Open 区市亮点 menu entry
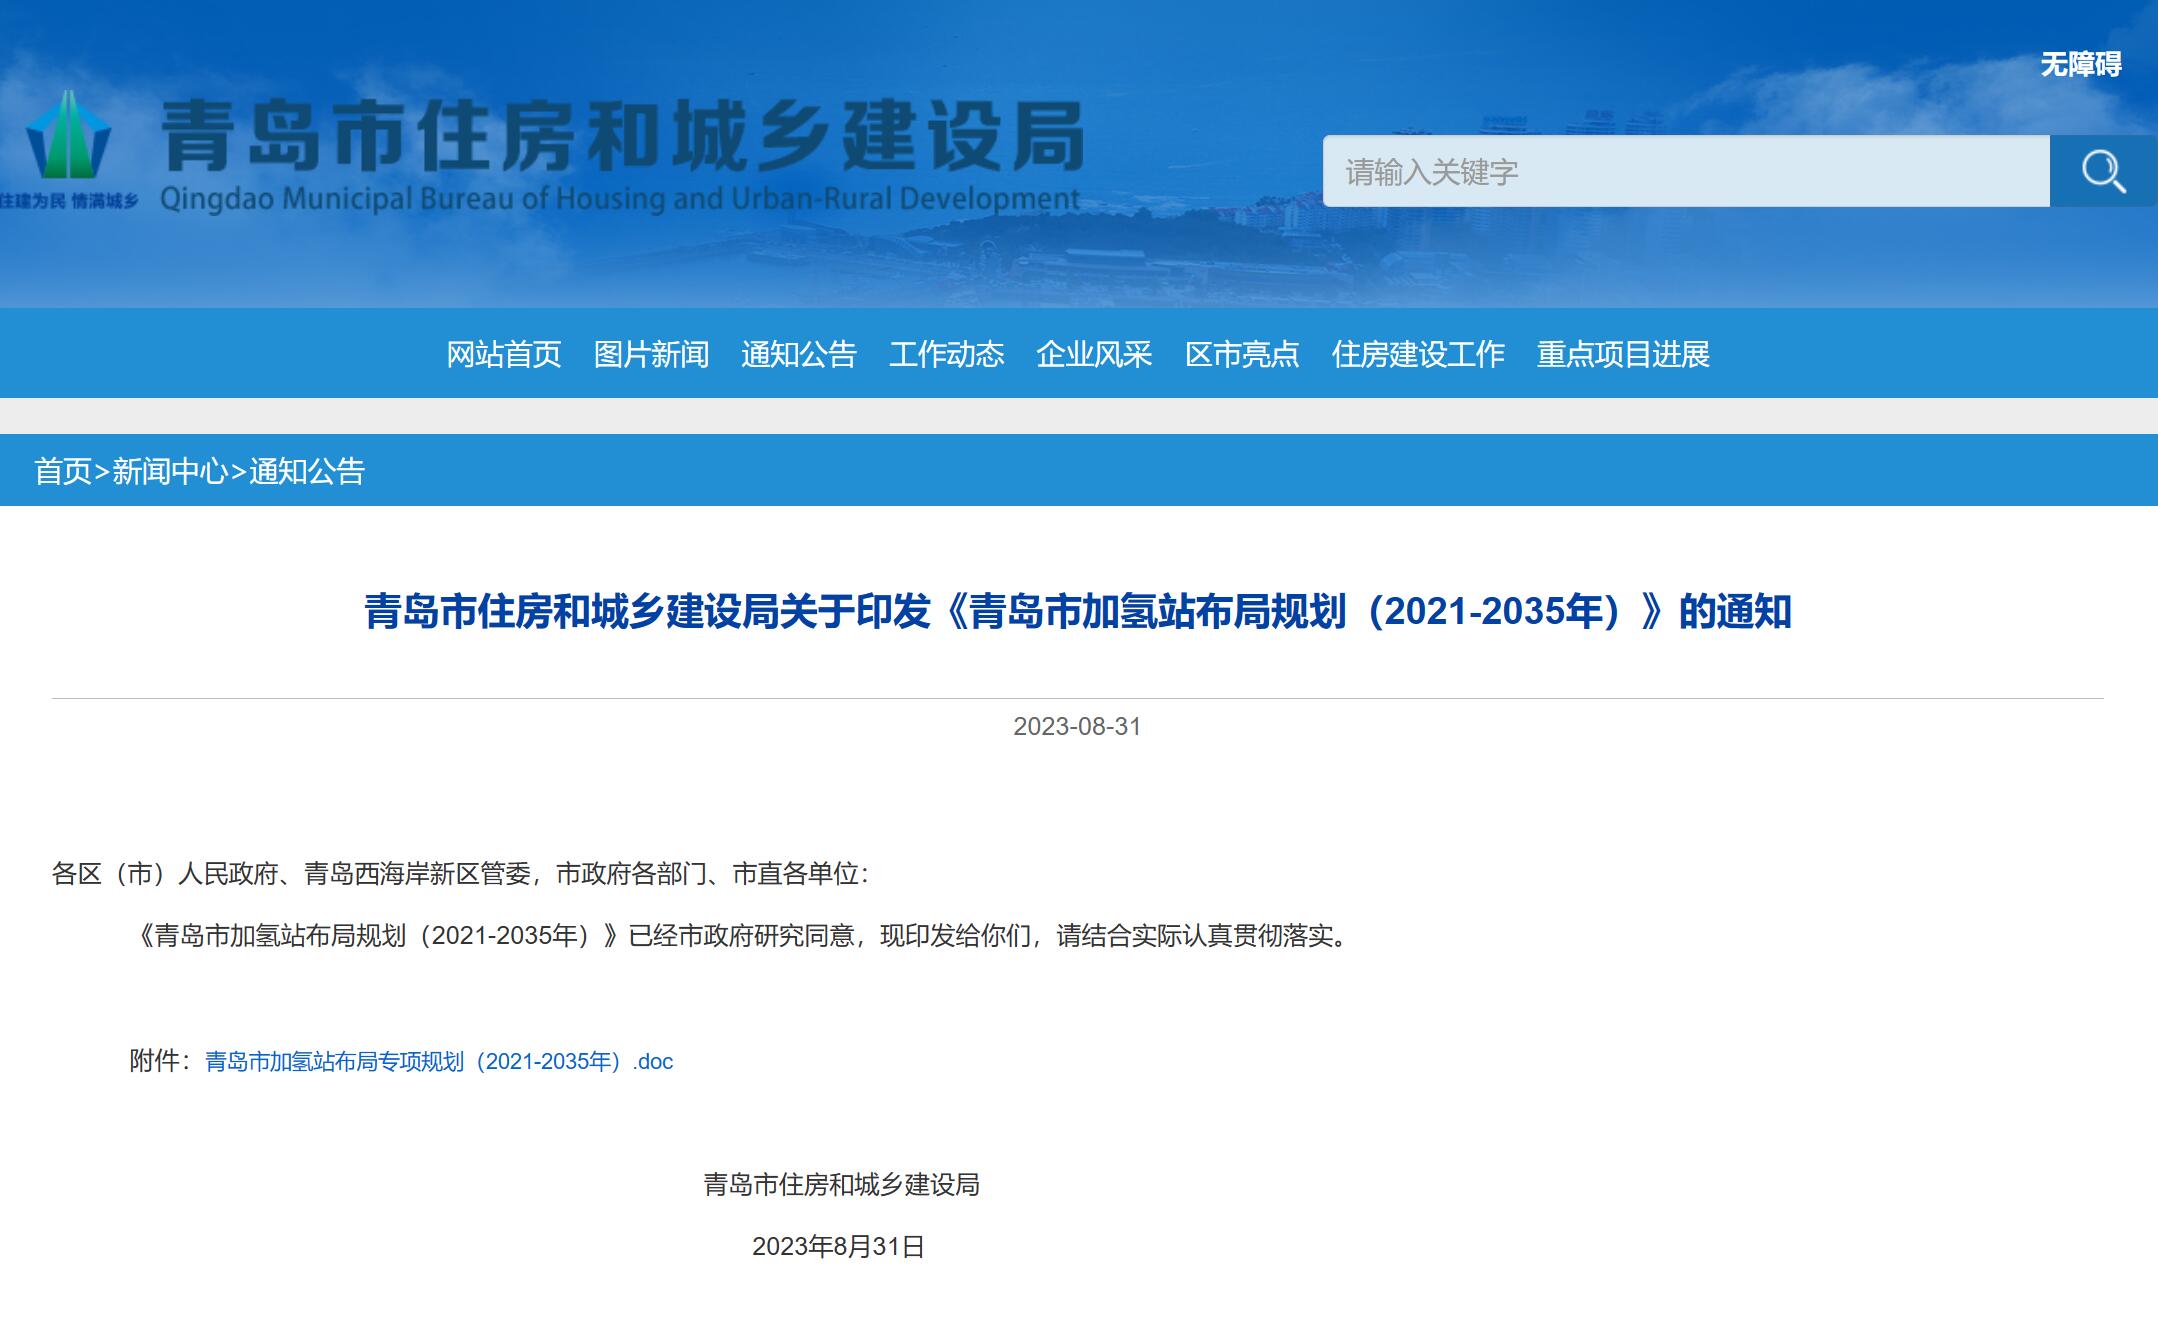This screenshot has width=2158, height=1339. click(x=1242, y=354)
